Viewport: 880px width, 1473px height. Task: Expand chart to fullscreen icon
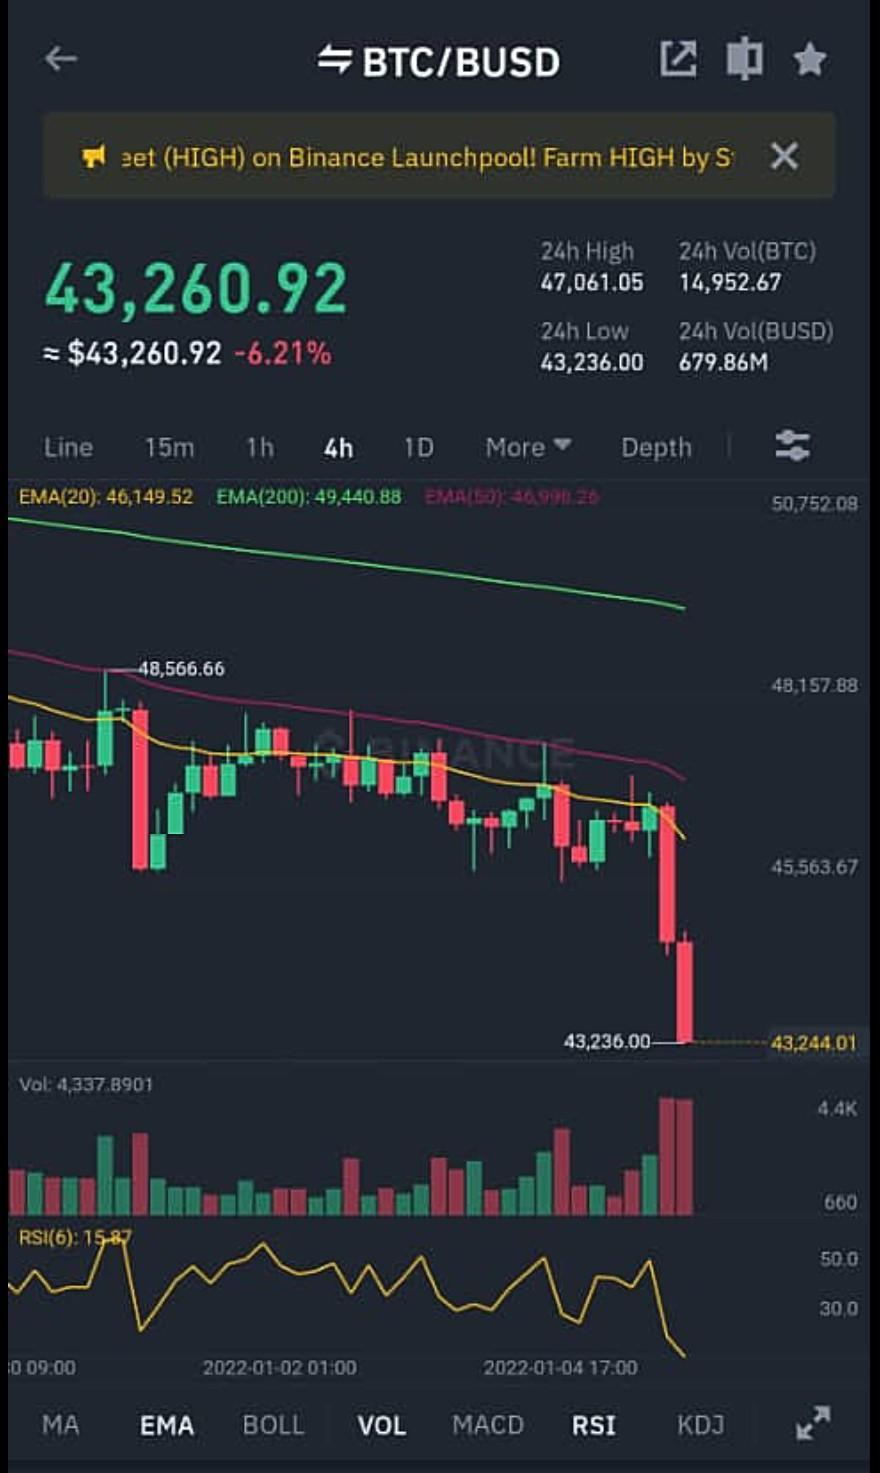pos(813,1423)
